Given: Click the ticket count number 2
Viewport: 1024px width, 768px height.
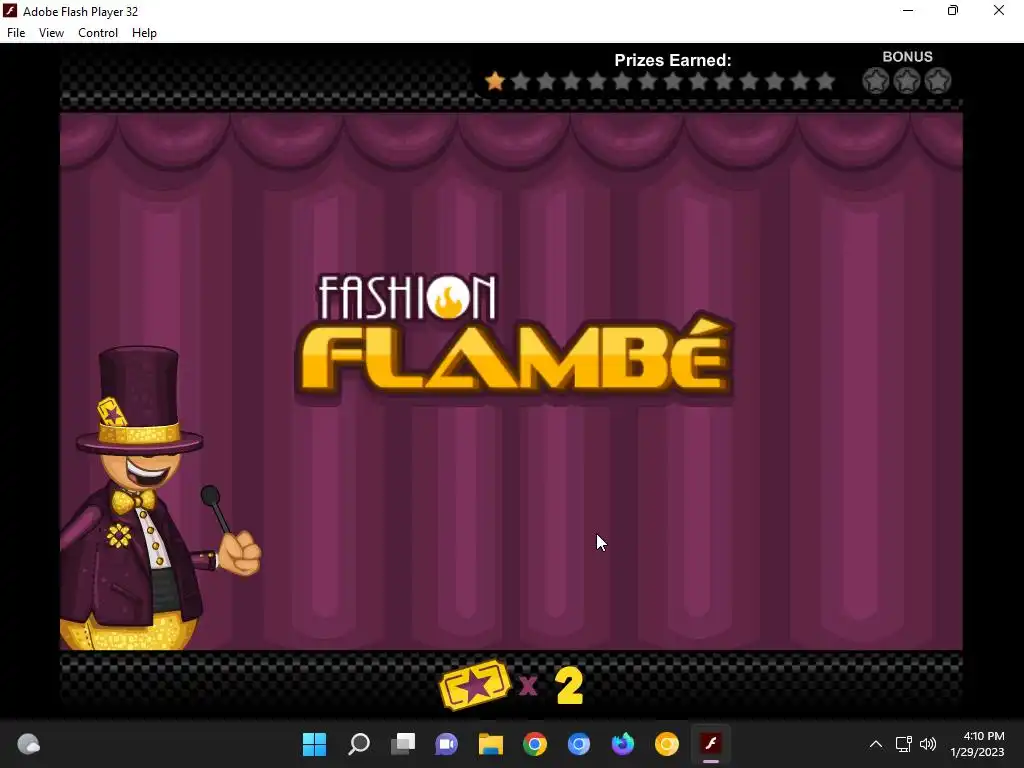Looking at the screenshot, I should tap(569, 686).
